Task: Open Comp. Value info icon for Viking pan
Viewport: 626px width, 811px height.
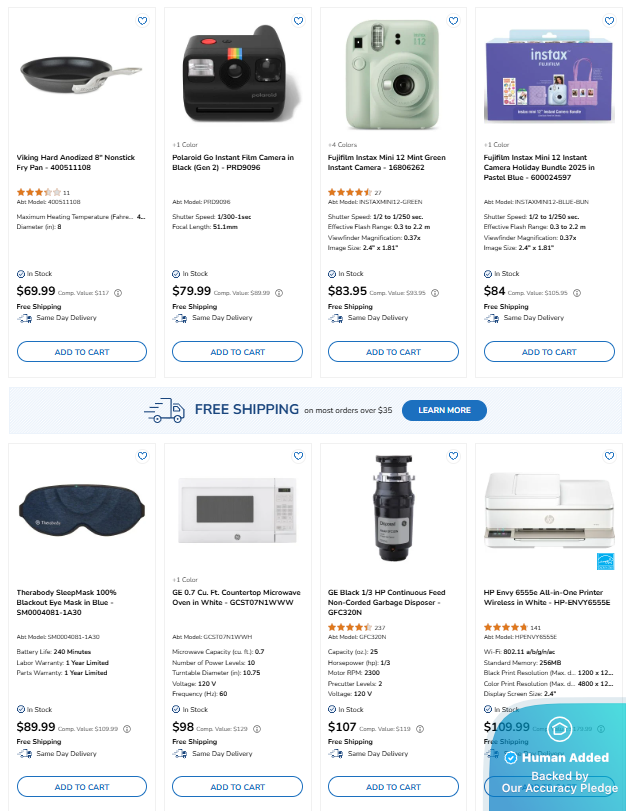Action: pyautogui.click(x=118, y=293)
